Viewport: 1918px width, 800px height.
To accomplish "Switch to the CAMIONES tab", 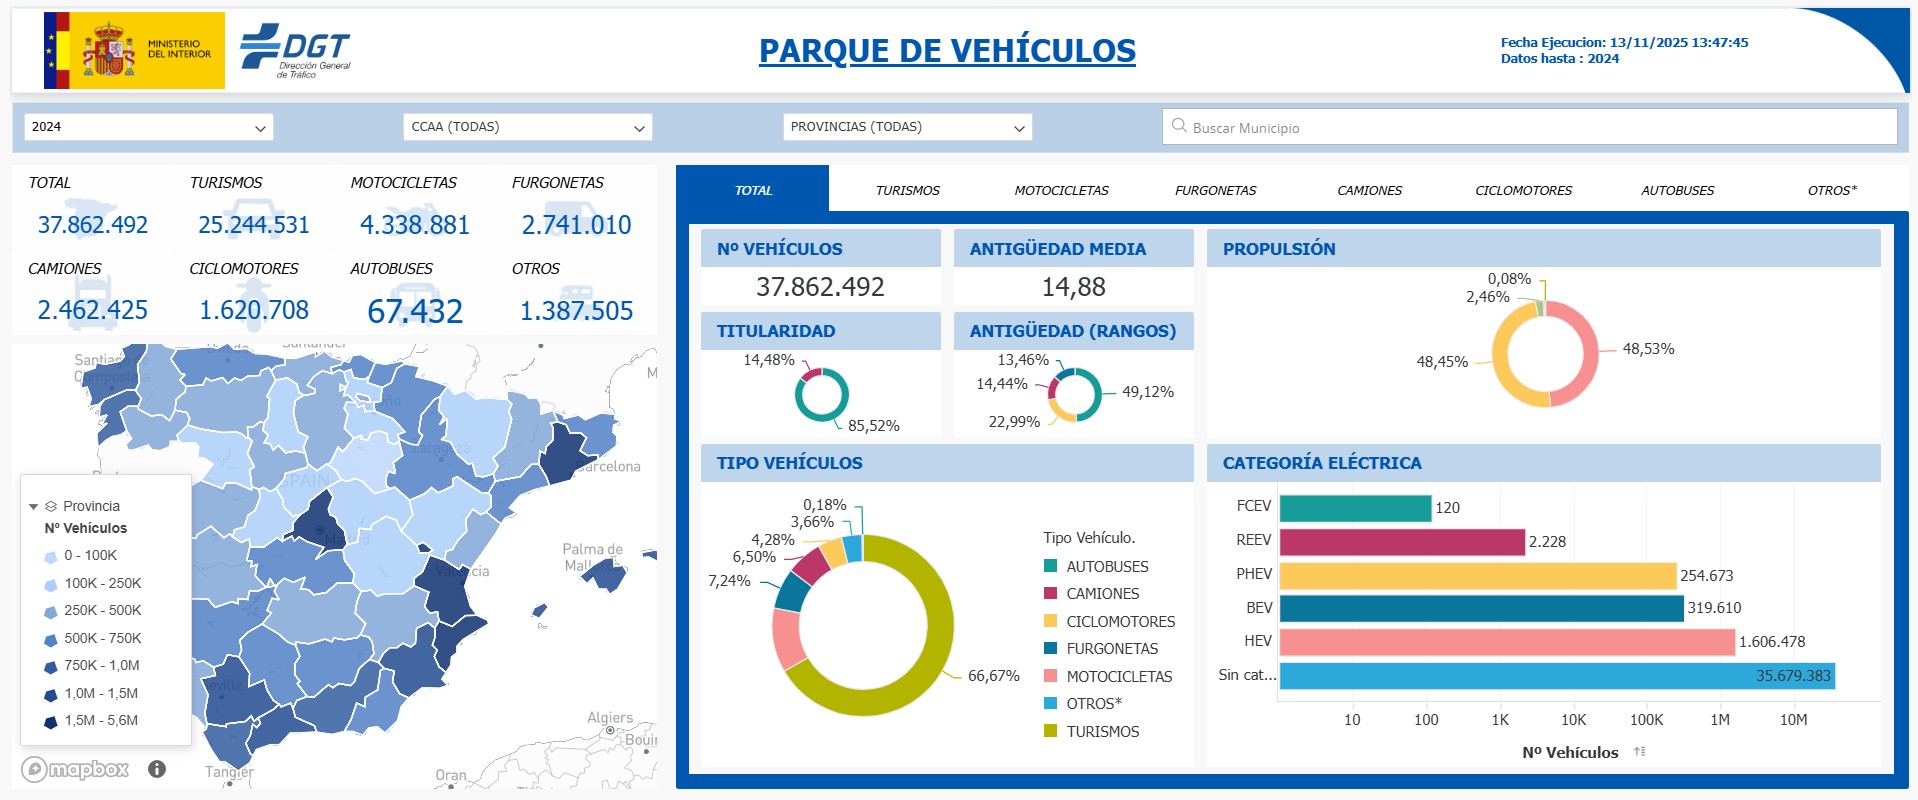I will pyautogui.click(x=1369, y=190).
